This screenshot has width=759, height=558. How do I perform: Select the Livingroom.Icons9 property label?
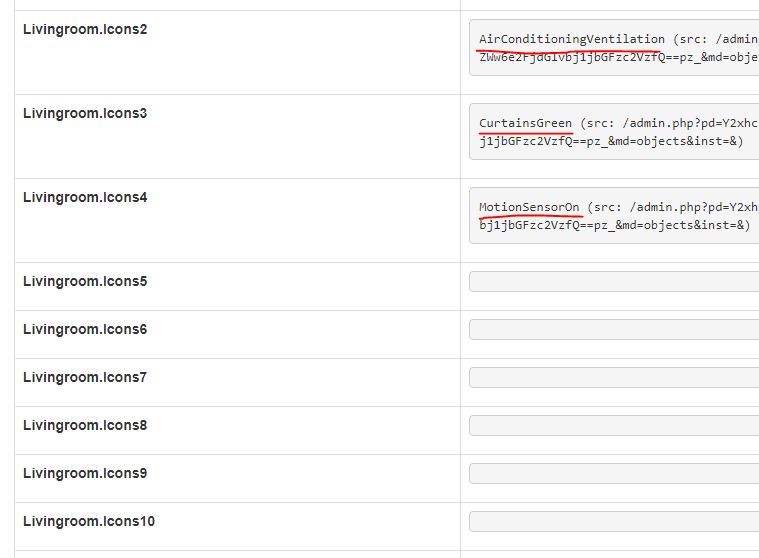85,473
